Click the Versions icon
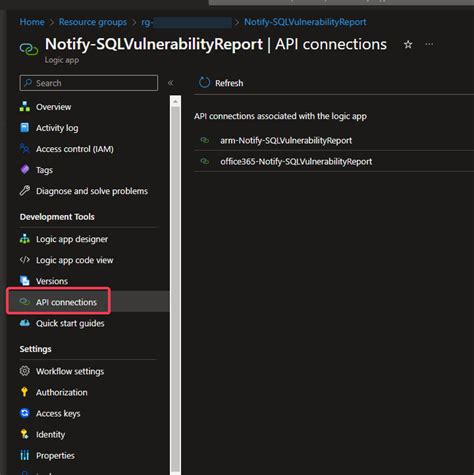 (25, 281)
